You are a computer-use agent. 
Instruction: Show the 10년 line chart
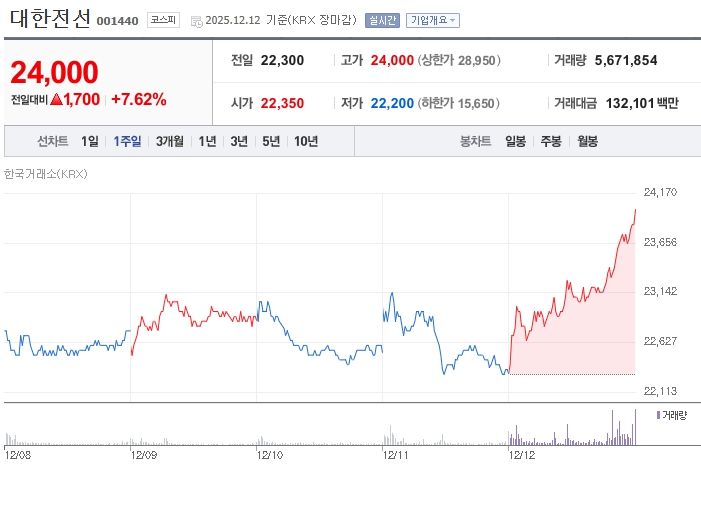point(306,141)
